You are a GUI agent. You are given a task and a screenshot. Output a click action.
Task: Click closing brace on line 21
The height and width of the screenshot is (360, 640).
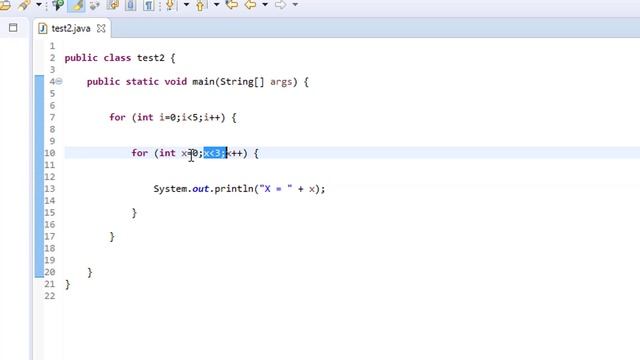click(x=67, y=284)
